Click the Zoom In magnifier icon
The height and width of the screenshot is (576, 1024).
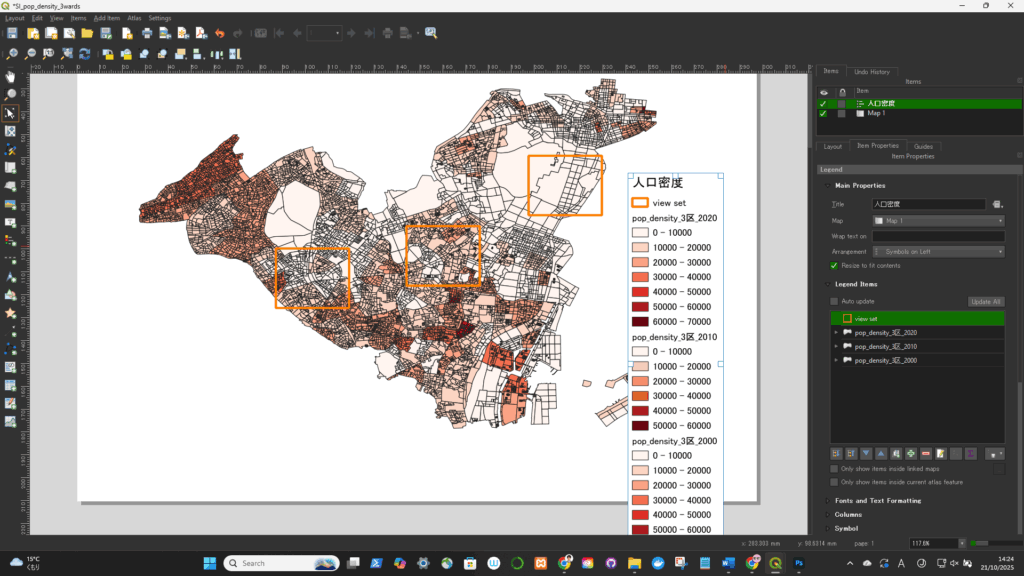[12, 54]
